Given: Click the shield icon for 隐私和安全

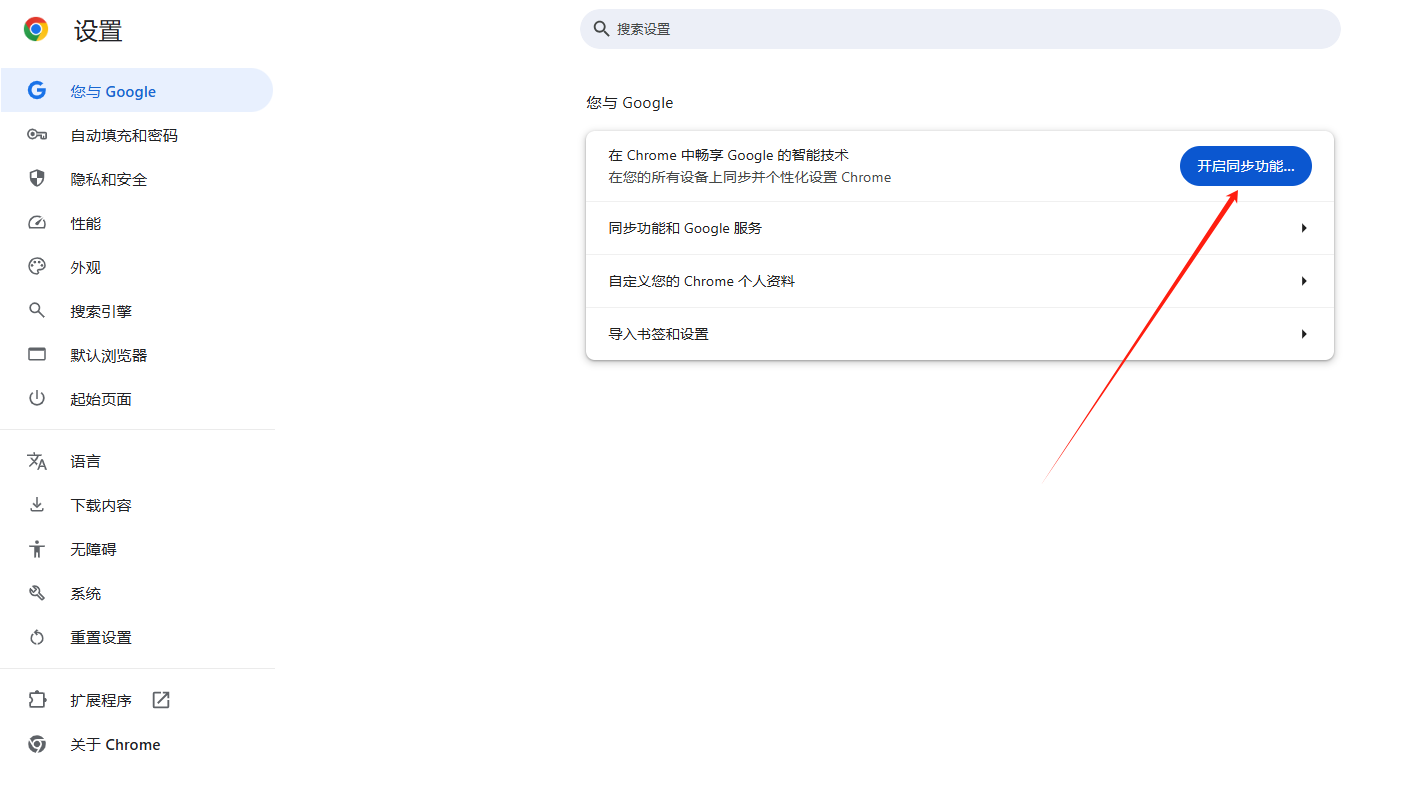Looking at the screenshot, I should (37, 179).
